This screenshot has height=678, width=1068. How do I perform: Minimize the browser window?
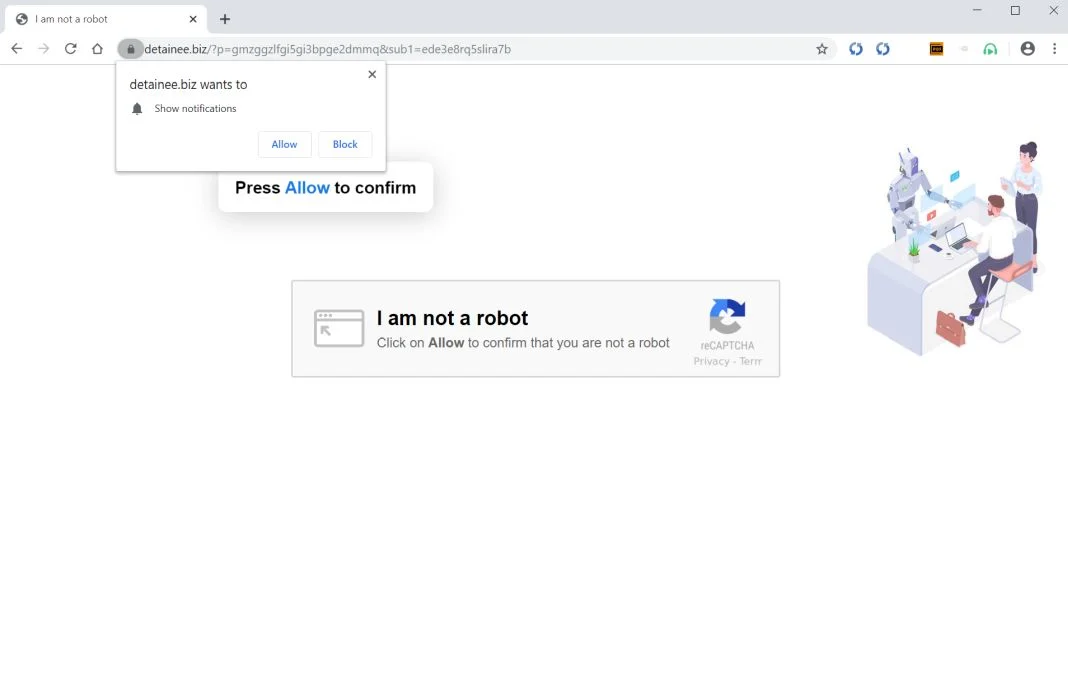(x=977, y=10)
